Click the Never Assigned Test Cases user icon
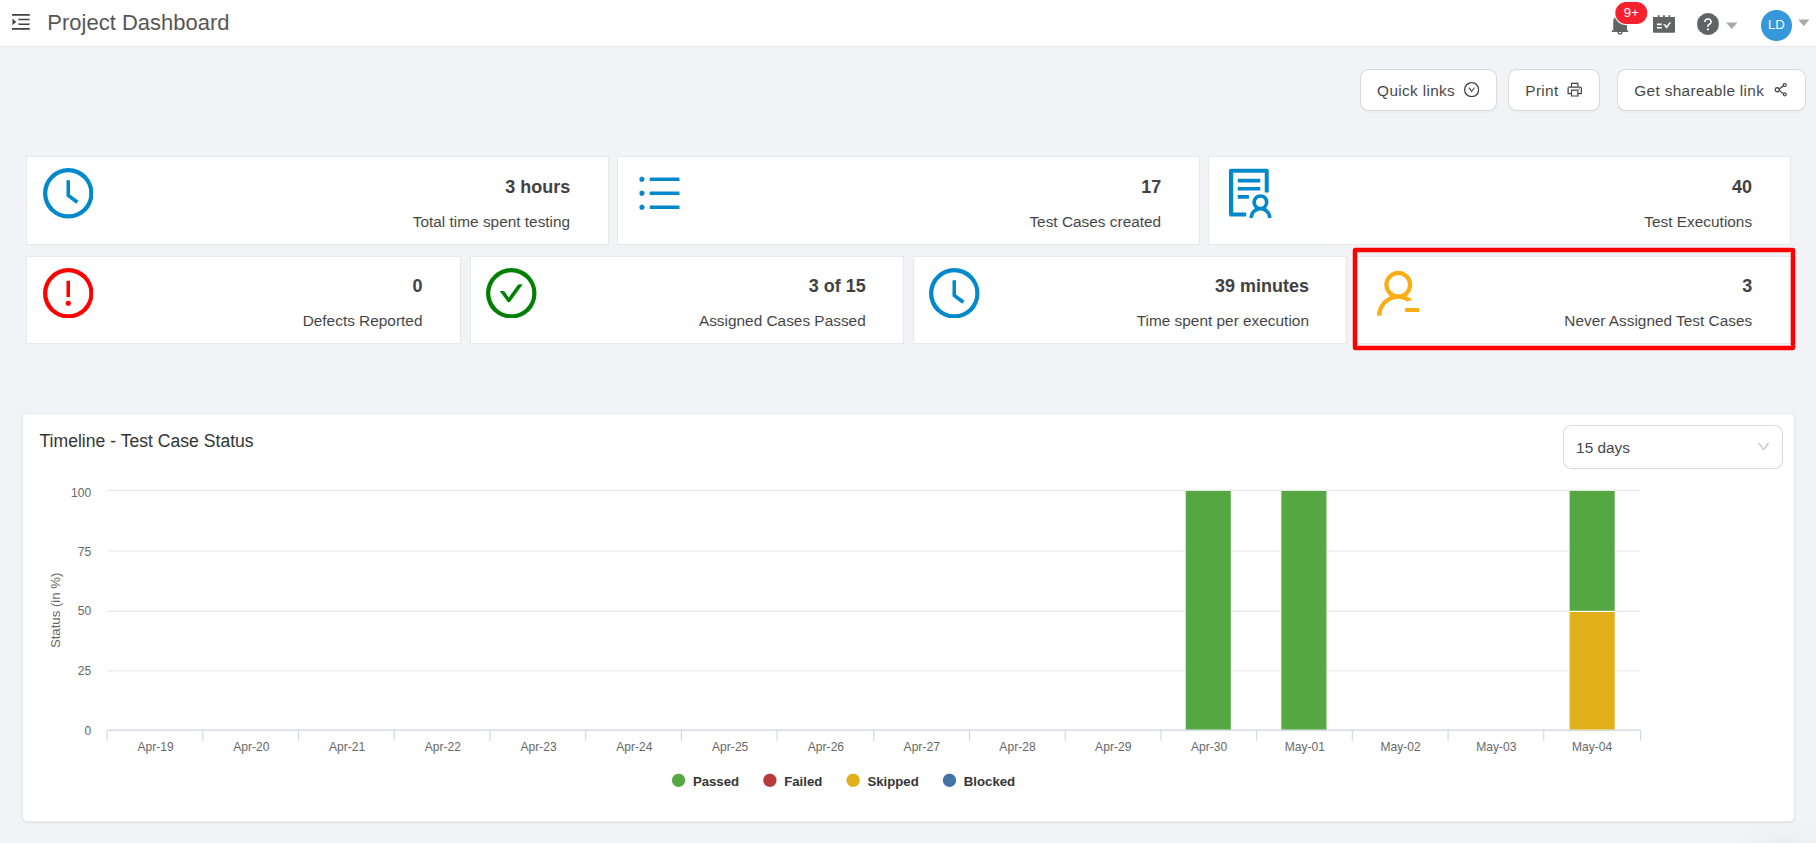 (1398, 294)
